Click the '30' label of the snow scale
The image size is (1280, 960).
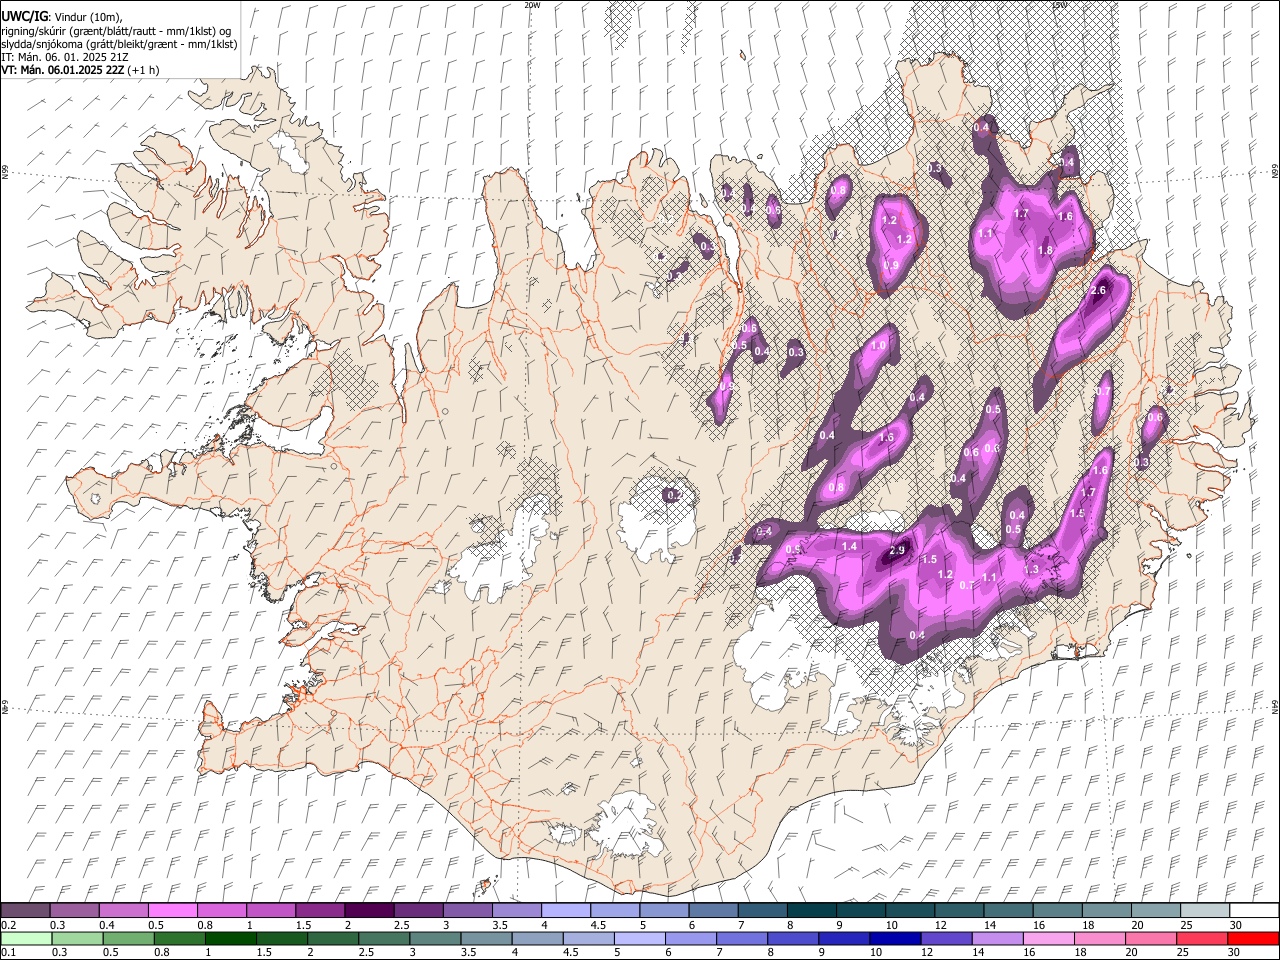[x=1236, y=925]
